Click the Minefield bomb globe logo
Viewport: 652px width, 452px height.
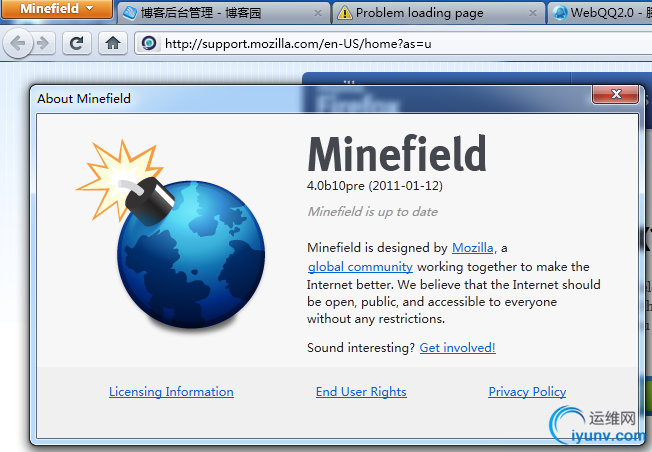tap(171, 234)
